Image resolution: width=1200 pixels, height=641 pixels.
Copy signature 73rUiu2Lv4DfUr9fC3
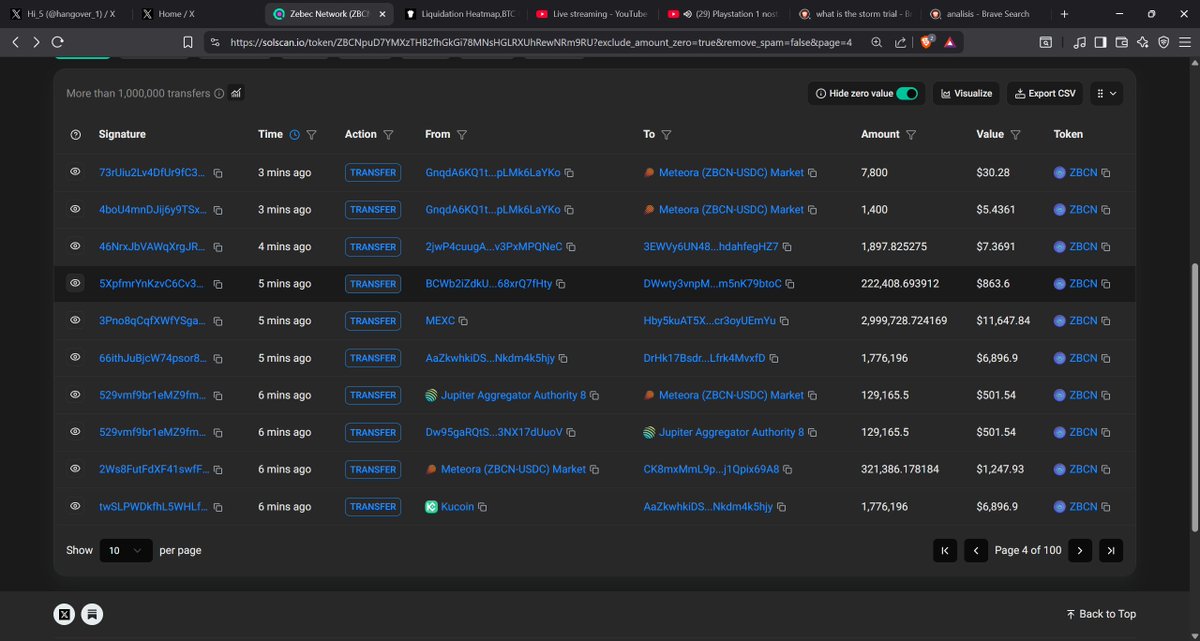[218, 173]
